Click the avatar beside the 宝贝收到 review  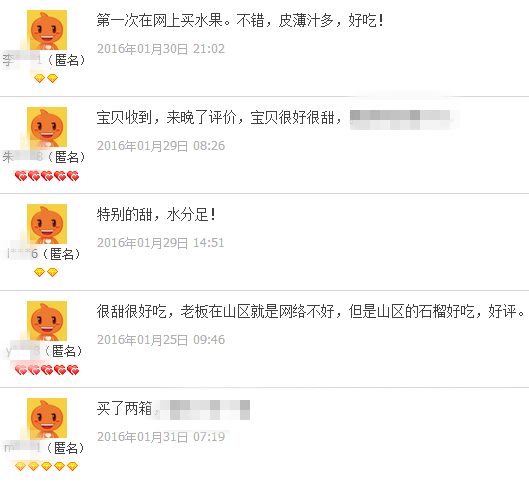click(x=47, y=127)
